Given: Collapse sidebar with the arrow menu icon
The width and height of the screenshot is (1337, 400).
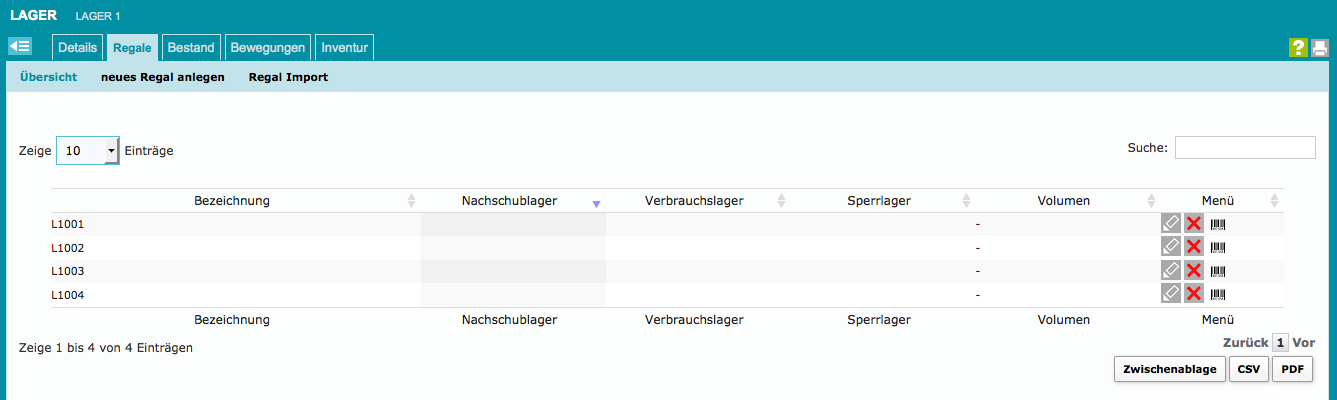Looking at the screenshot, I should pyautogui.click(x=20, y=46).
